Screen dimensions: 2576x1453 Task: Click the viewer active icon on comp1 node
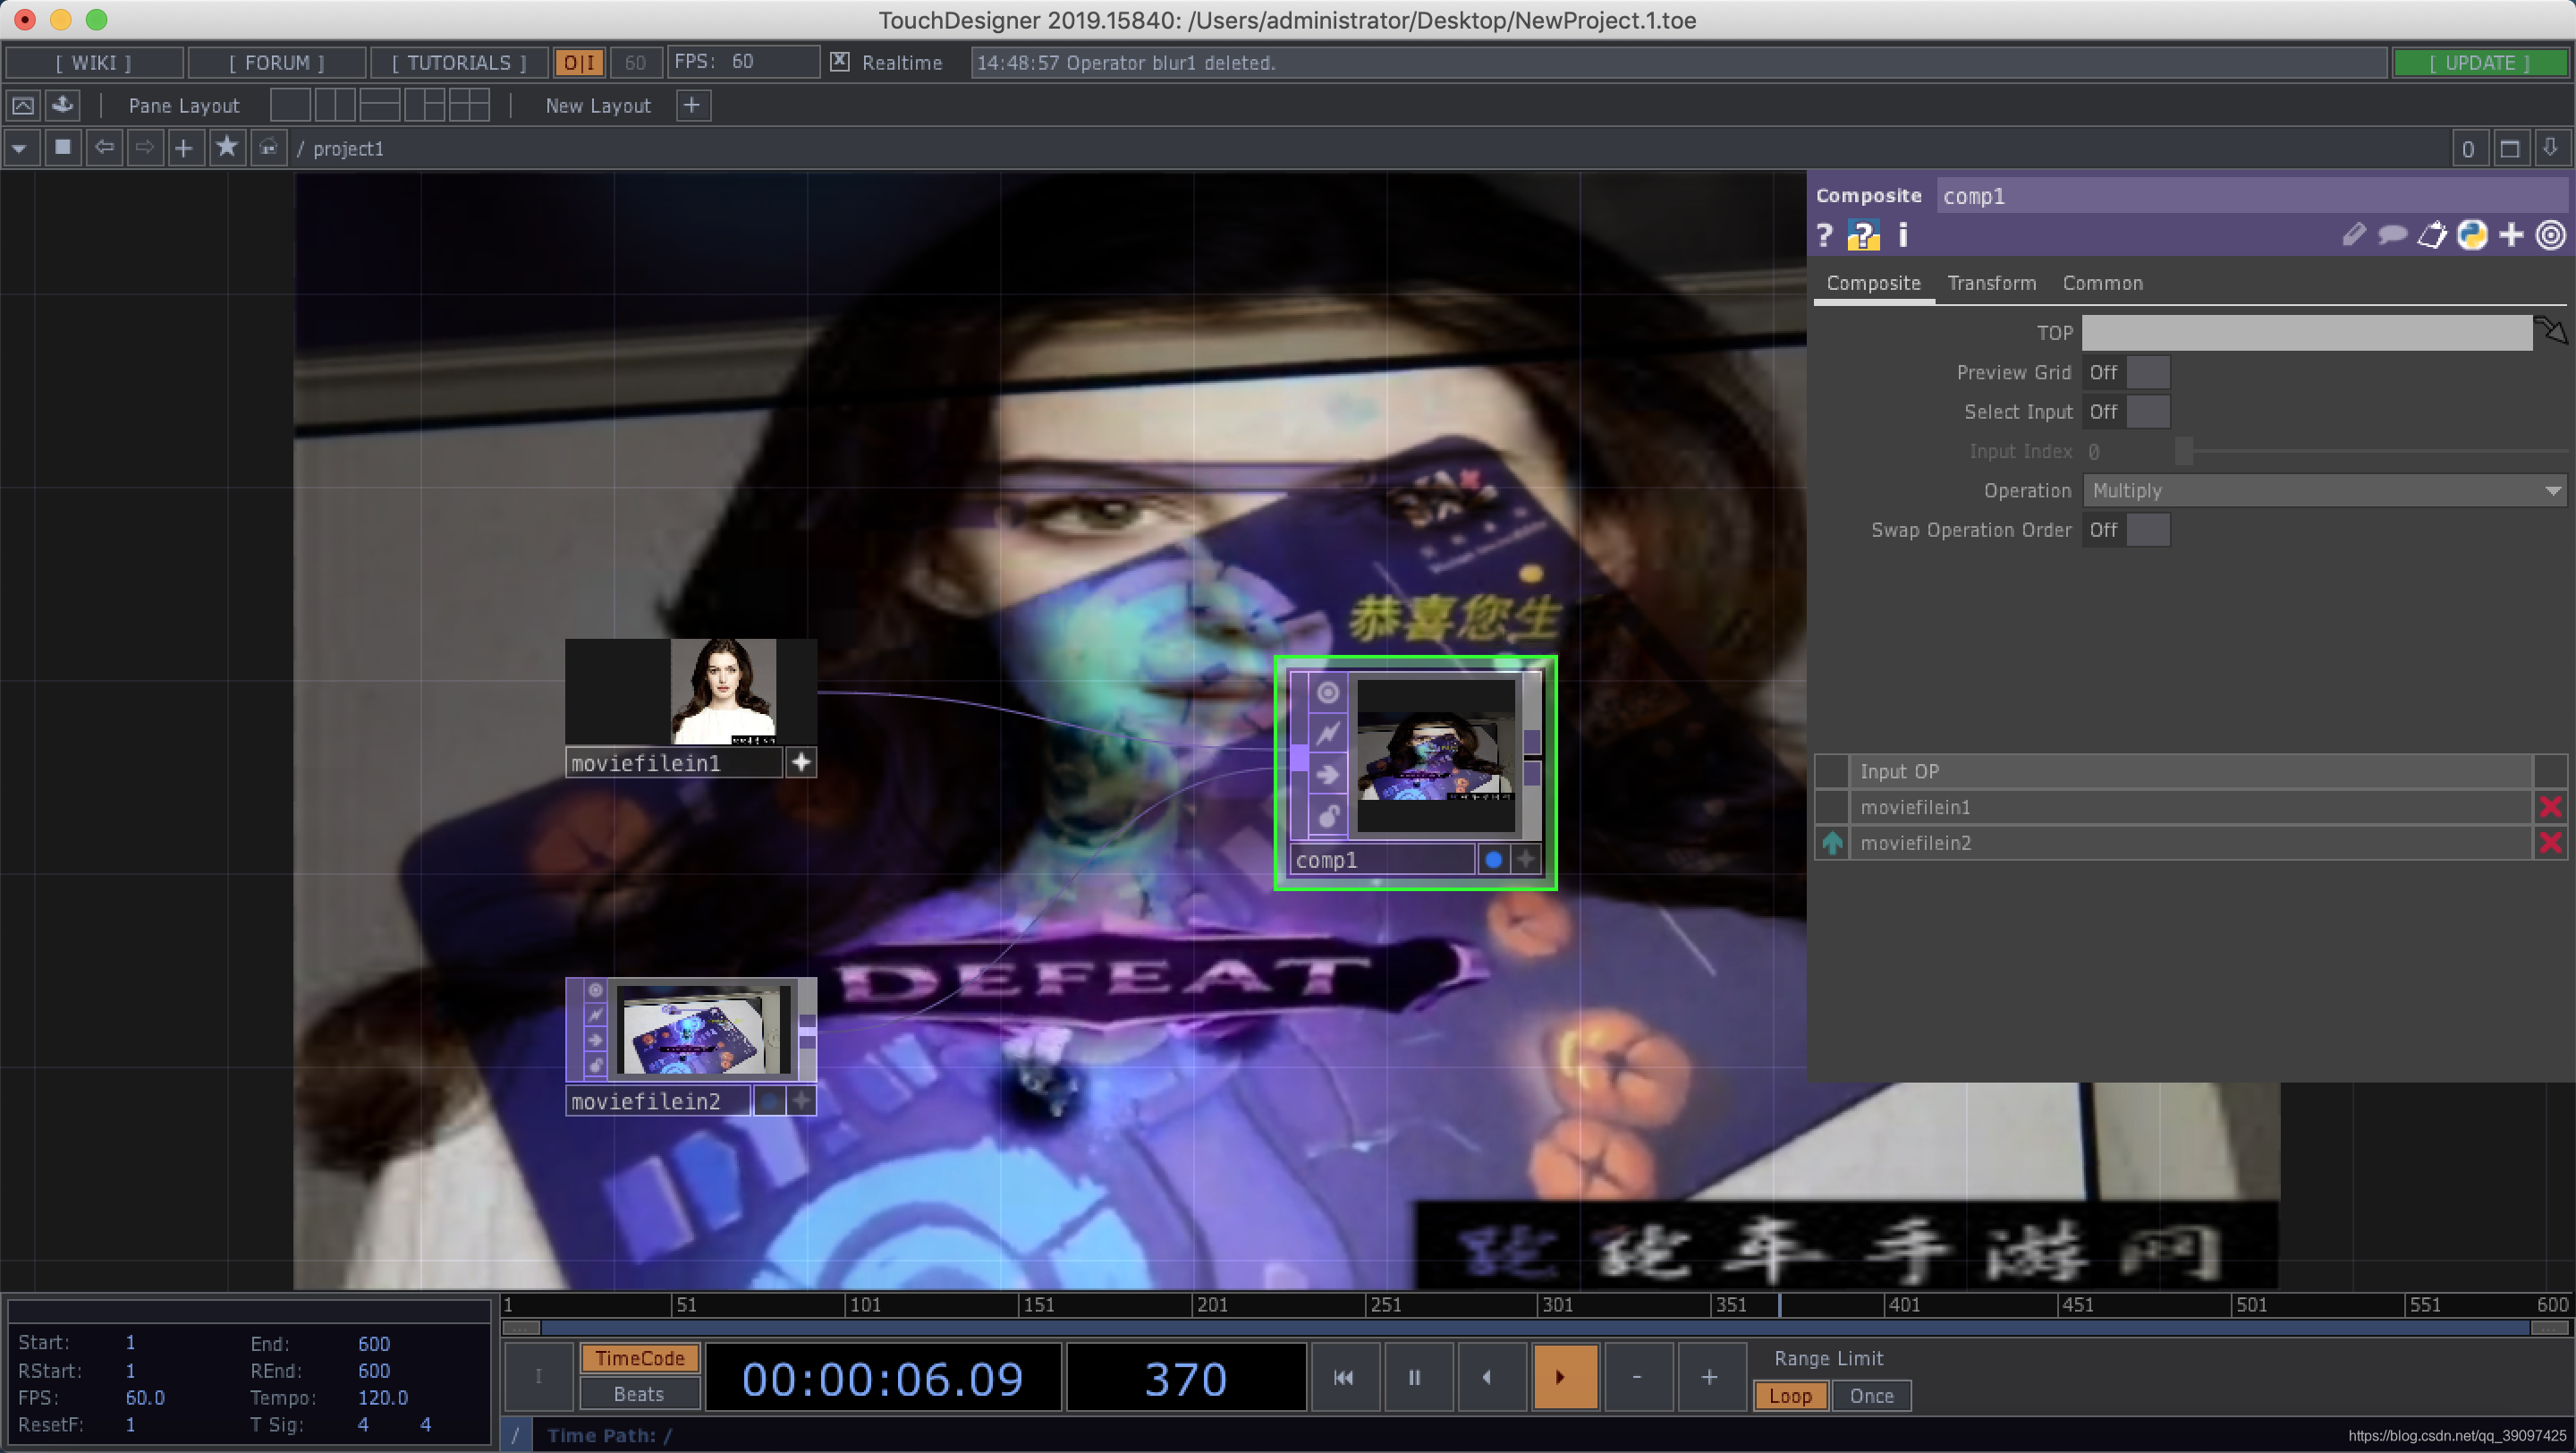click(1328, 692)
